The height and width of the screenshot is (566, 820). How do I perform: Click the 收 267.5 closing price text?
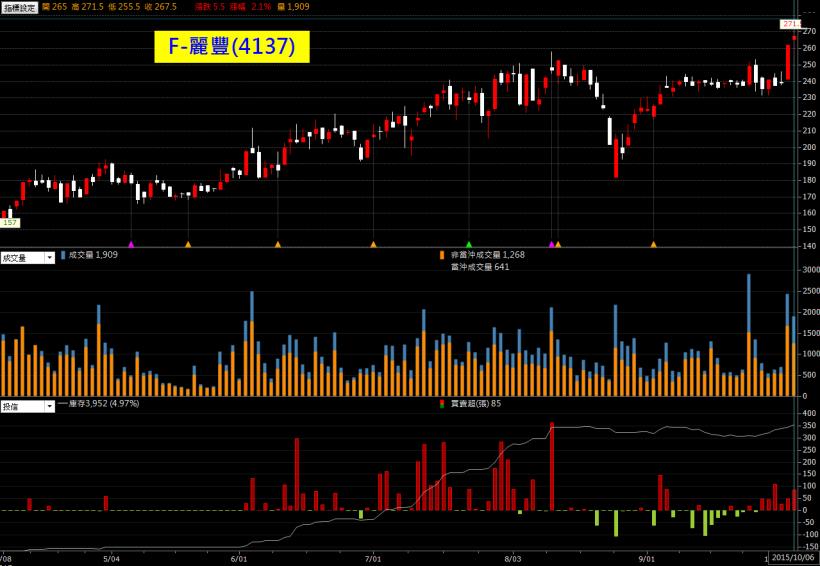pyautogui.click(x=162, y=7)
